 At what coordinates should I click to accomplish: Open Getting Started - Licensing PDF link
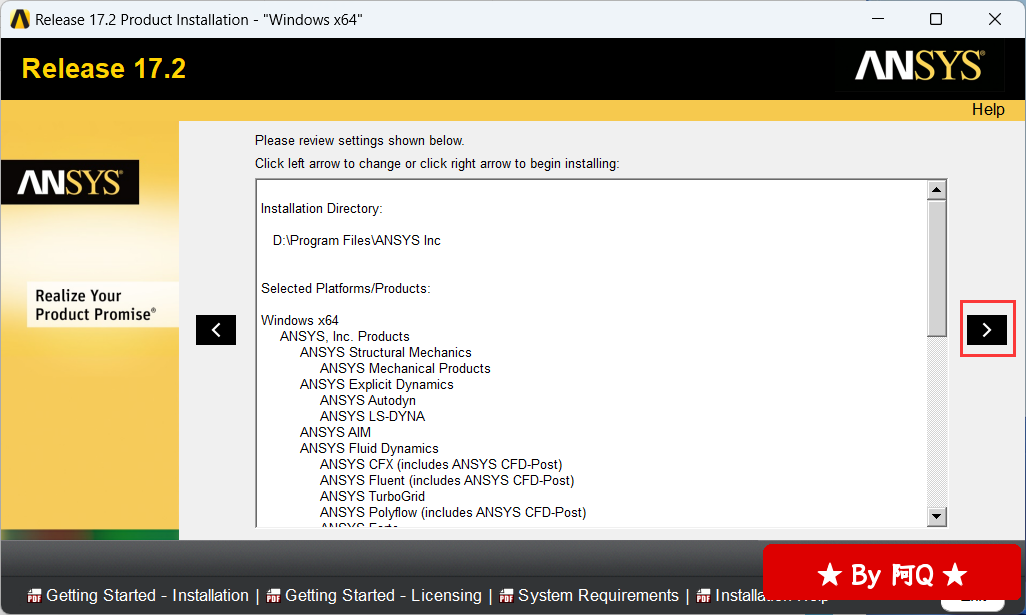pos(383,595)
